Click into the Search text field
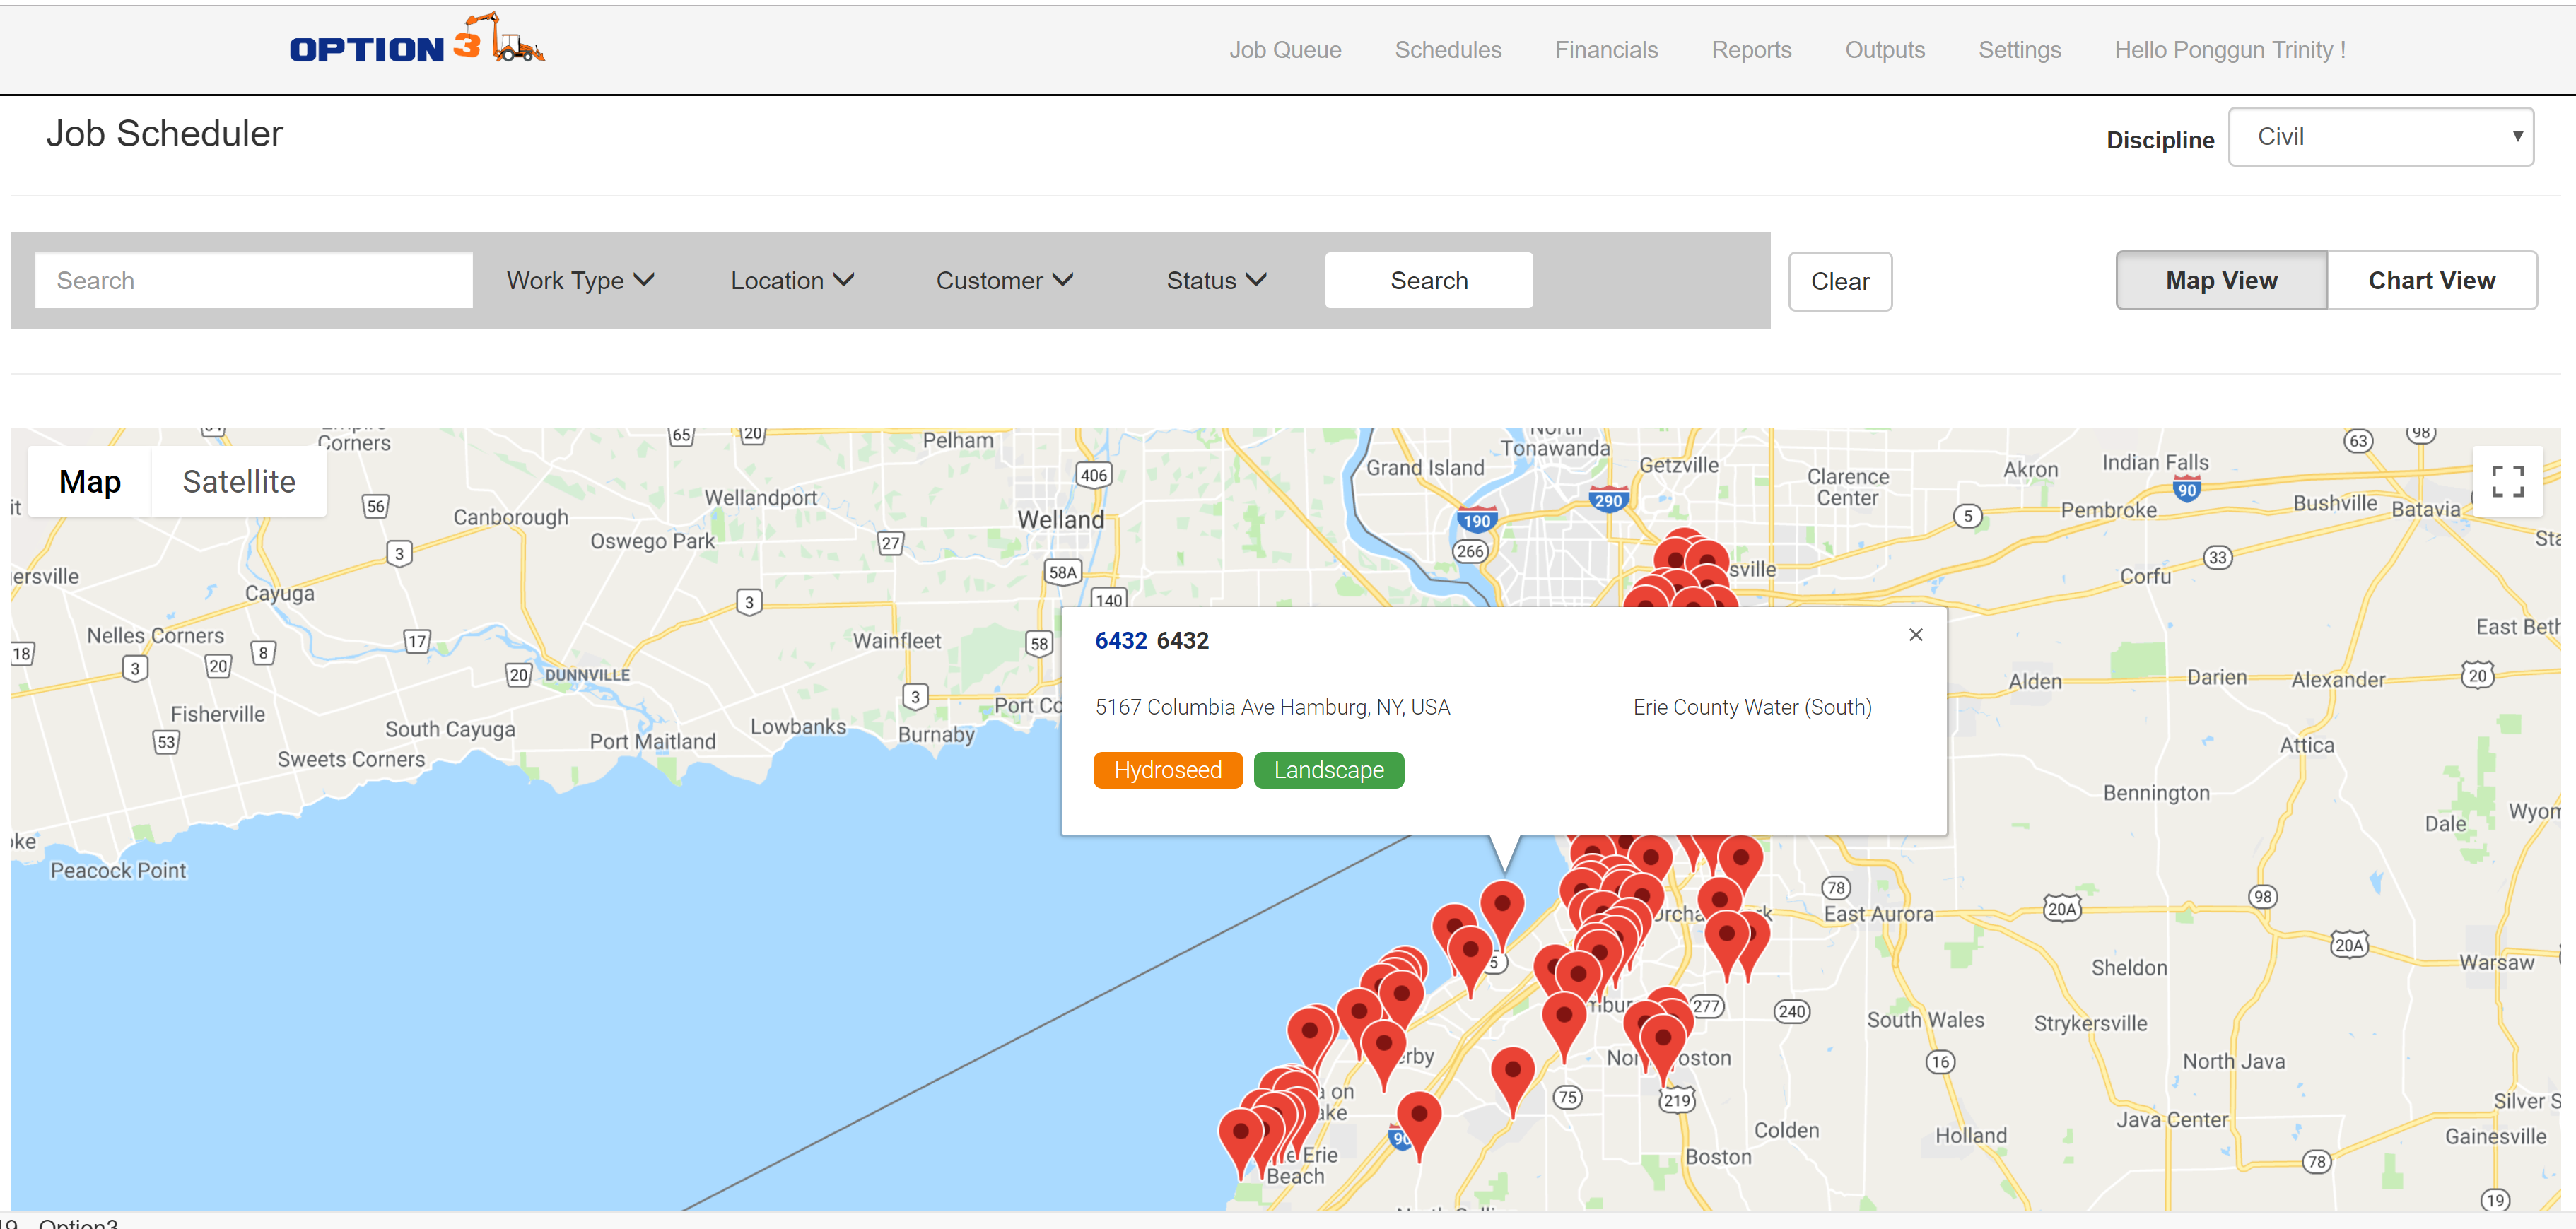Viewport: 2576px width, 1229px height. (254, 281)
